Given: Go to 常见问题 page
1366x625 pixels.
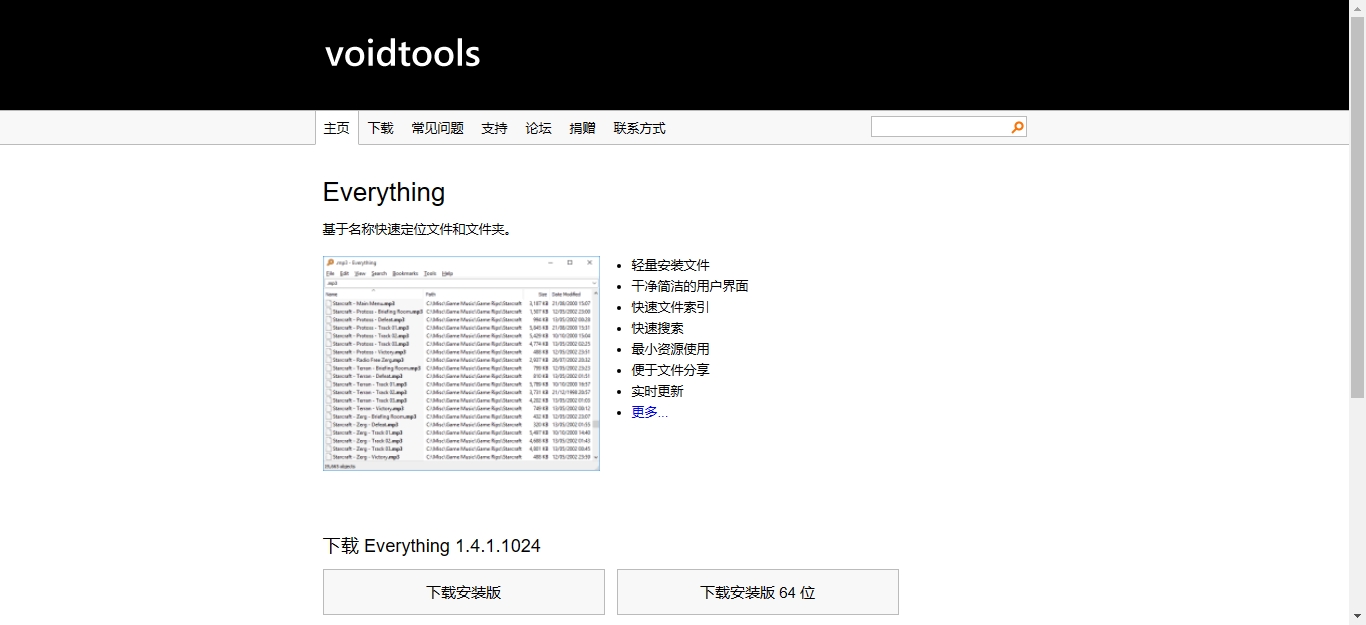Looking at the screenshot, I should [x=438, y=128].
